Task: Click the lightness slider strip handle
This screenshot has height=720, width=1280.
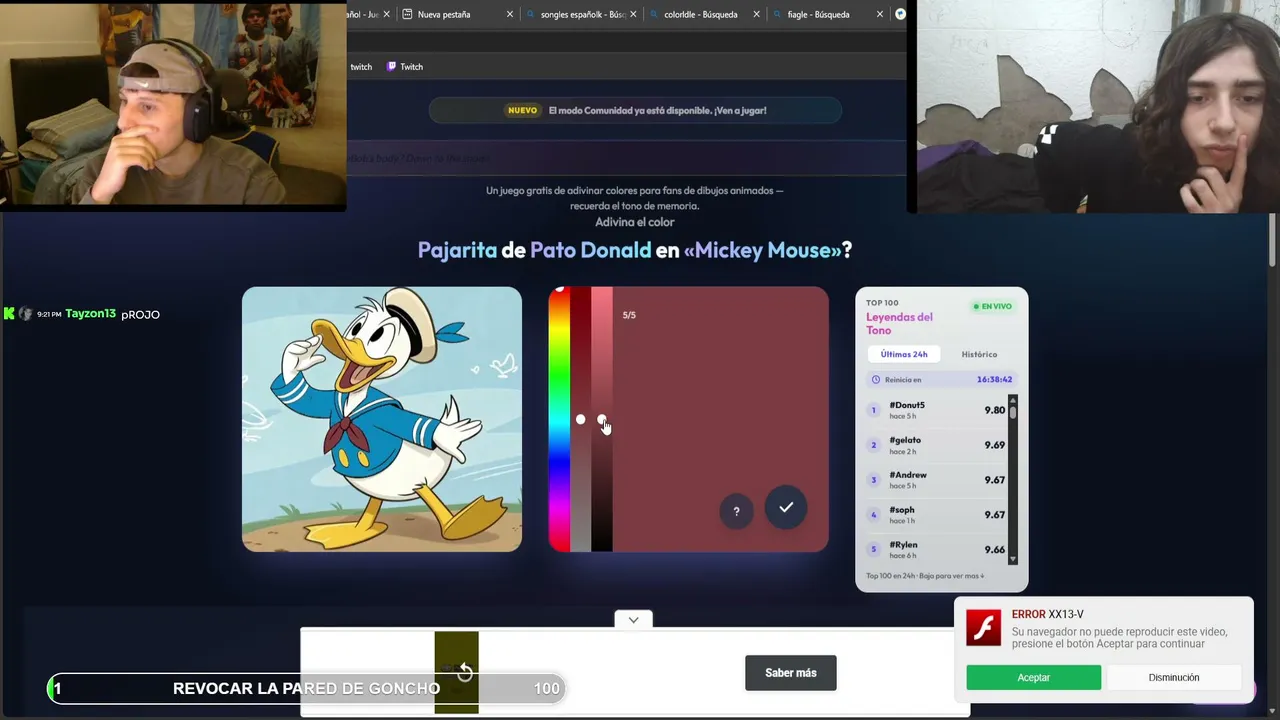Action: 602,419
